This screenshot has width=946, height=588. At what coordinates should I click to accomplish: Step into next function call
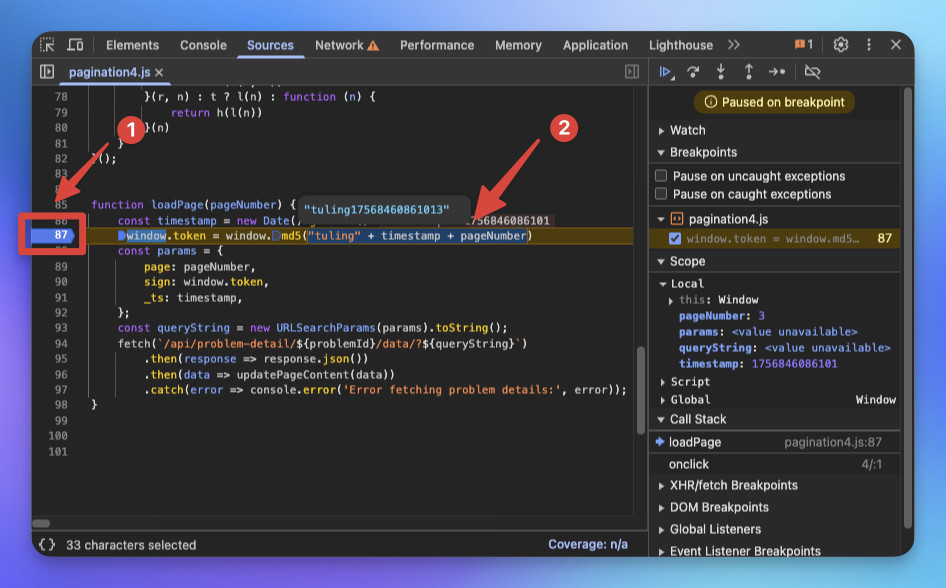coord(720,72)
